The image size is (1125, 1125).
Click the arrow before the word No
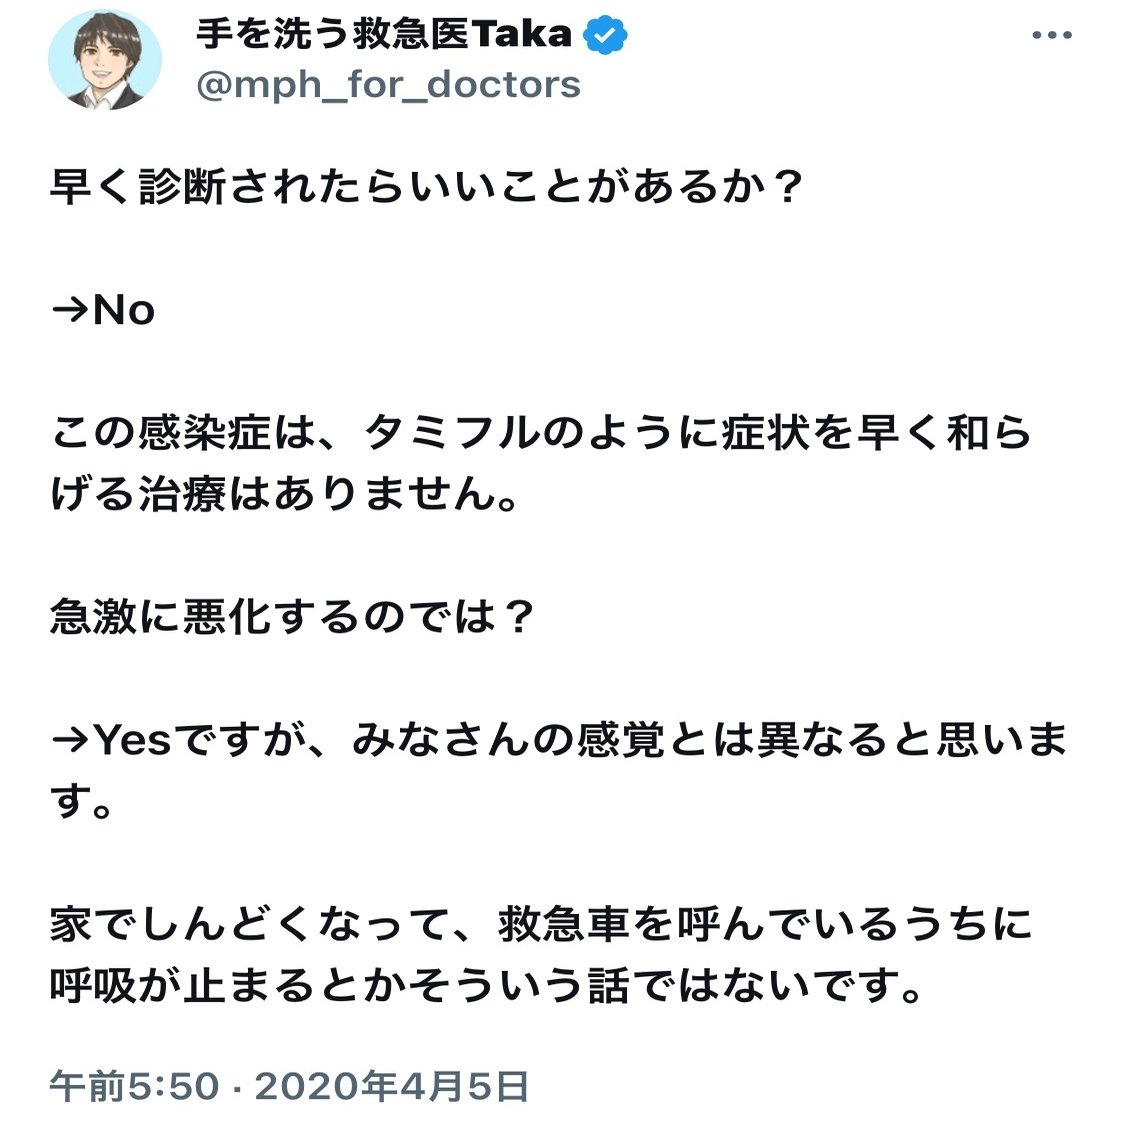pyautogui.click(x=70, y=311)
